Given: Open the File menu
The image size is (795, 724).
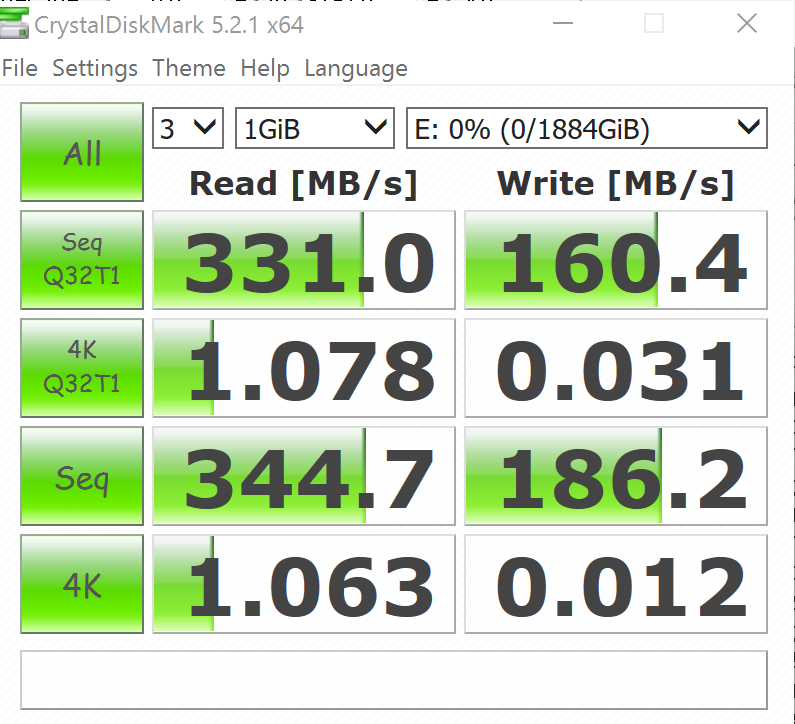Looking at the screenshot, I should tap(20, 68).
